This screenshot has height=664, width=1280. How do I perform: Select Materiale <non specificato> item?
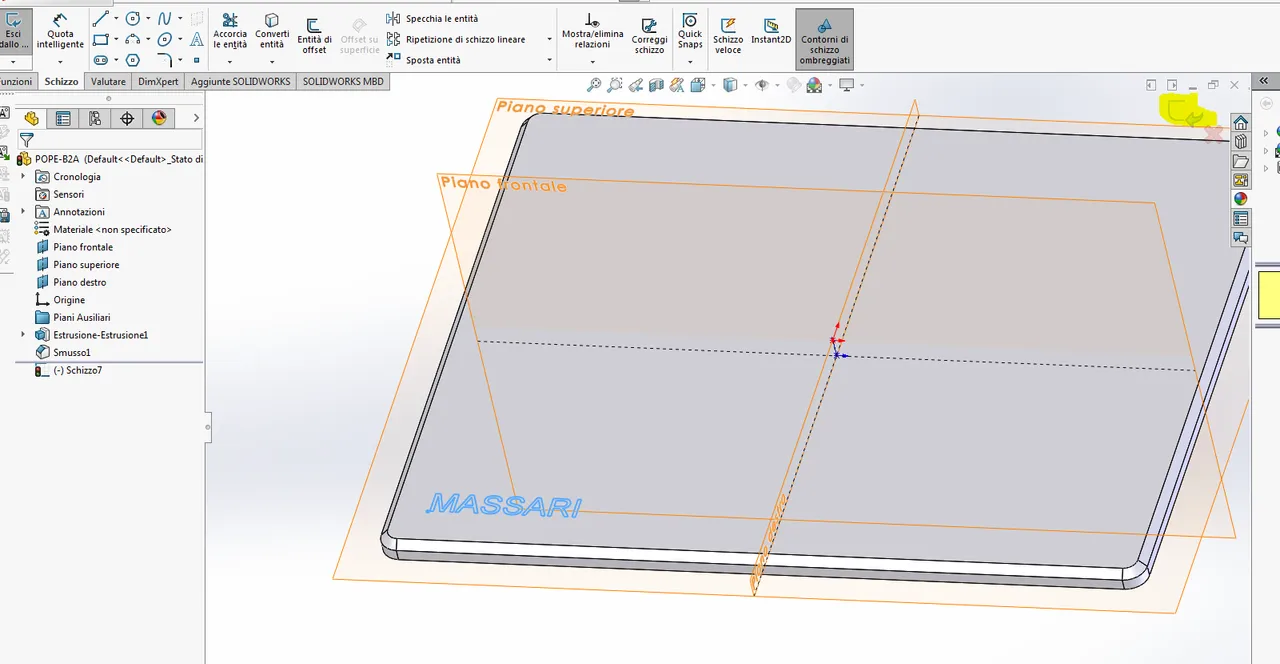pos(103,229)
